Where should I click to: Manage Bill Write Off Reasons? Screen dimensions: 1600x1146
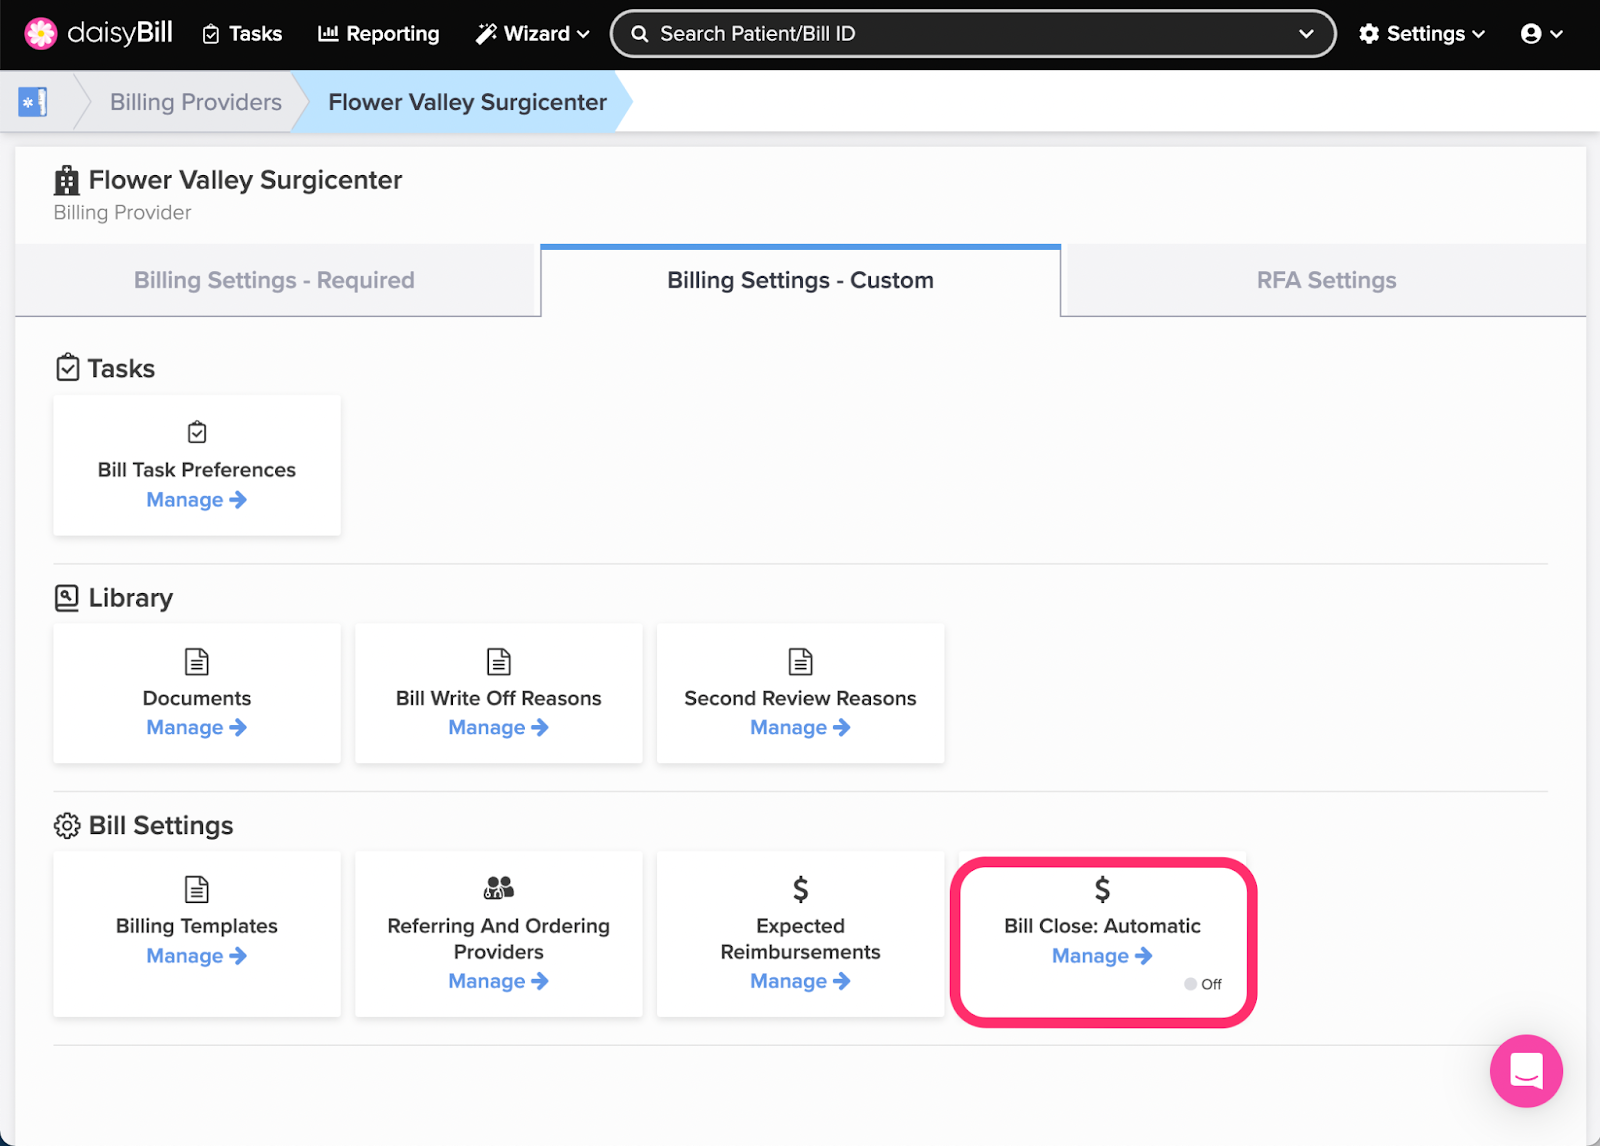click(499, 728)
